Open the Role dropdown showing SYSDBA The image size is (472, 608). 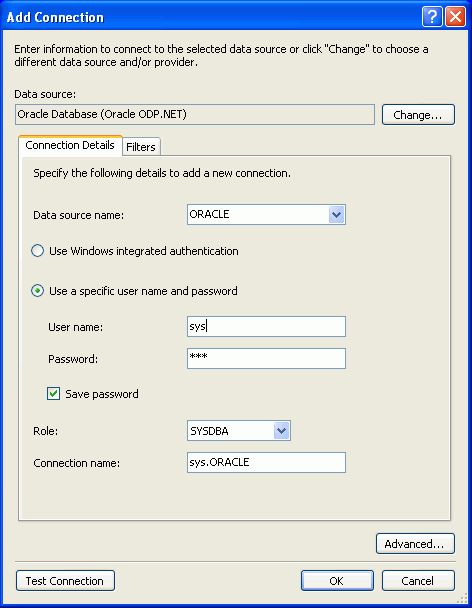click(x=282, y=431)
